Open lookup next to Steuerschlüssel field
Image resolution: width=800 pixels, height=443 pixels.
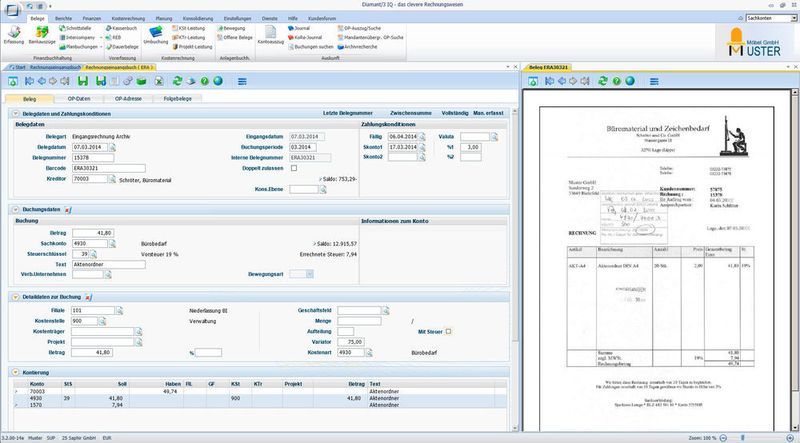pos(93,254)
